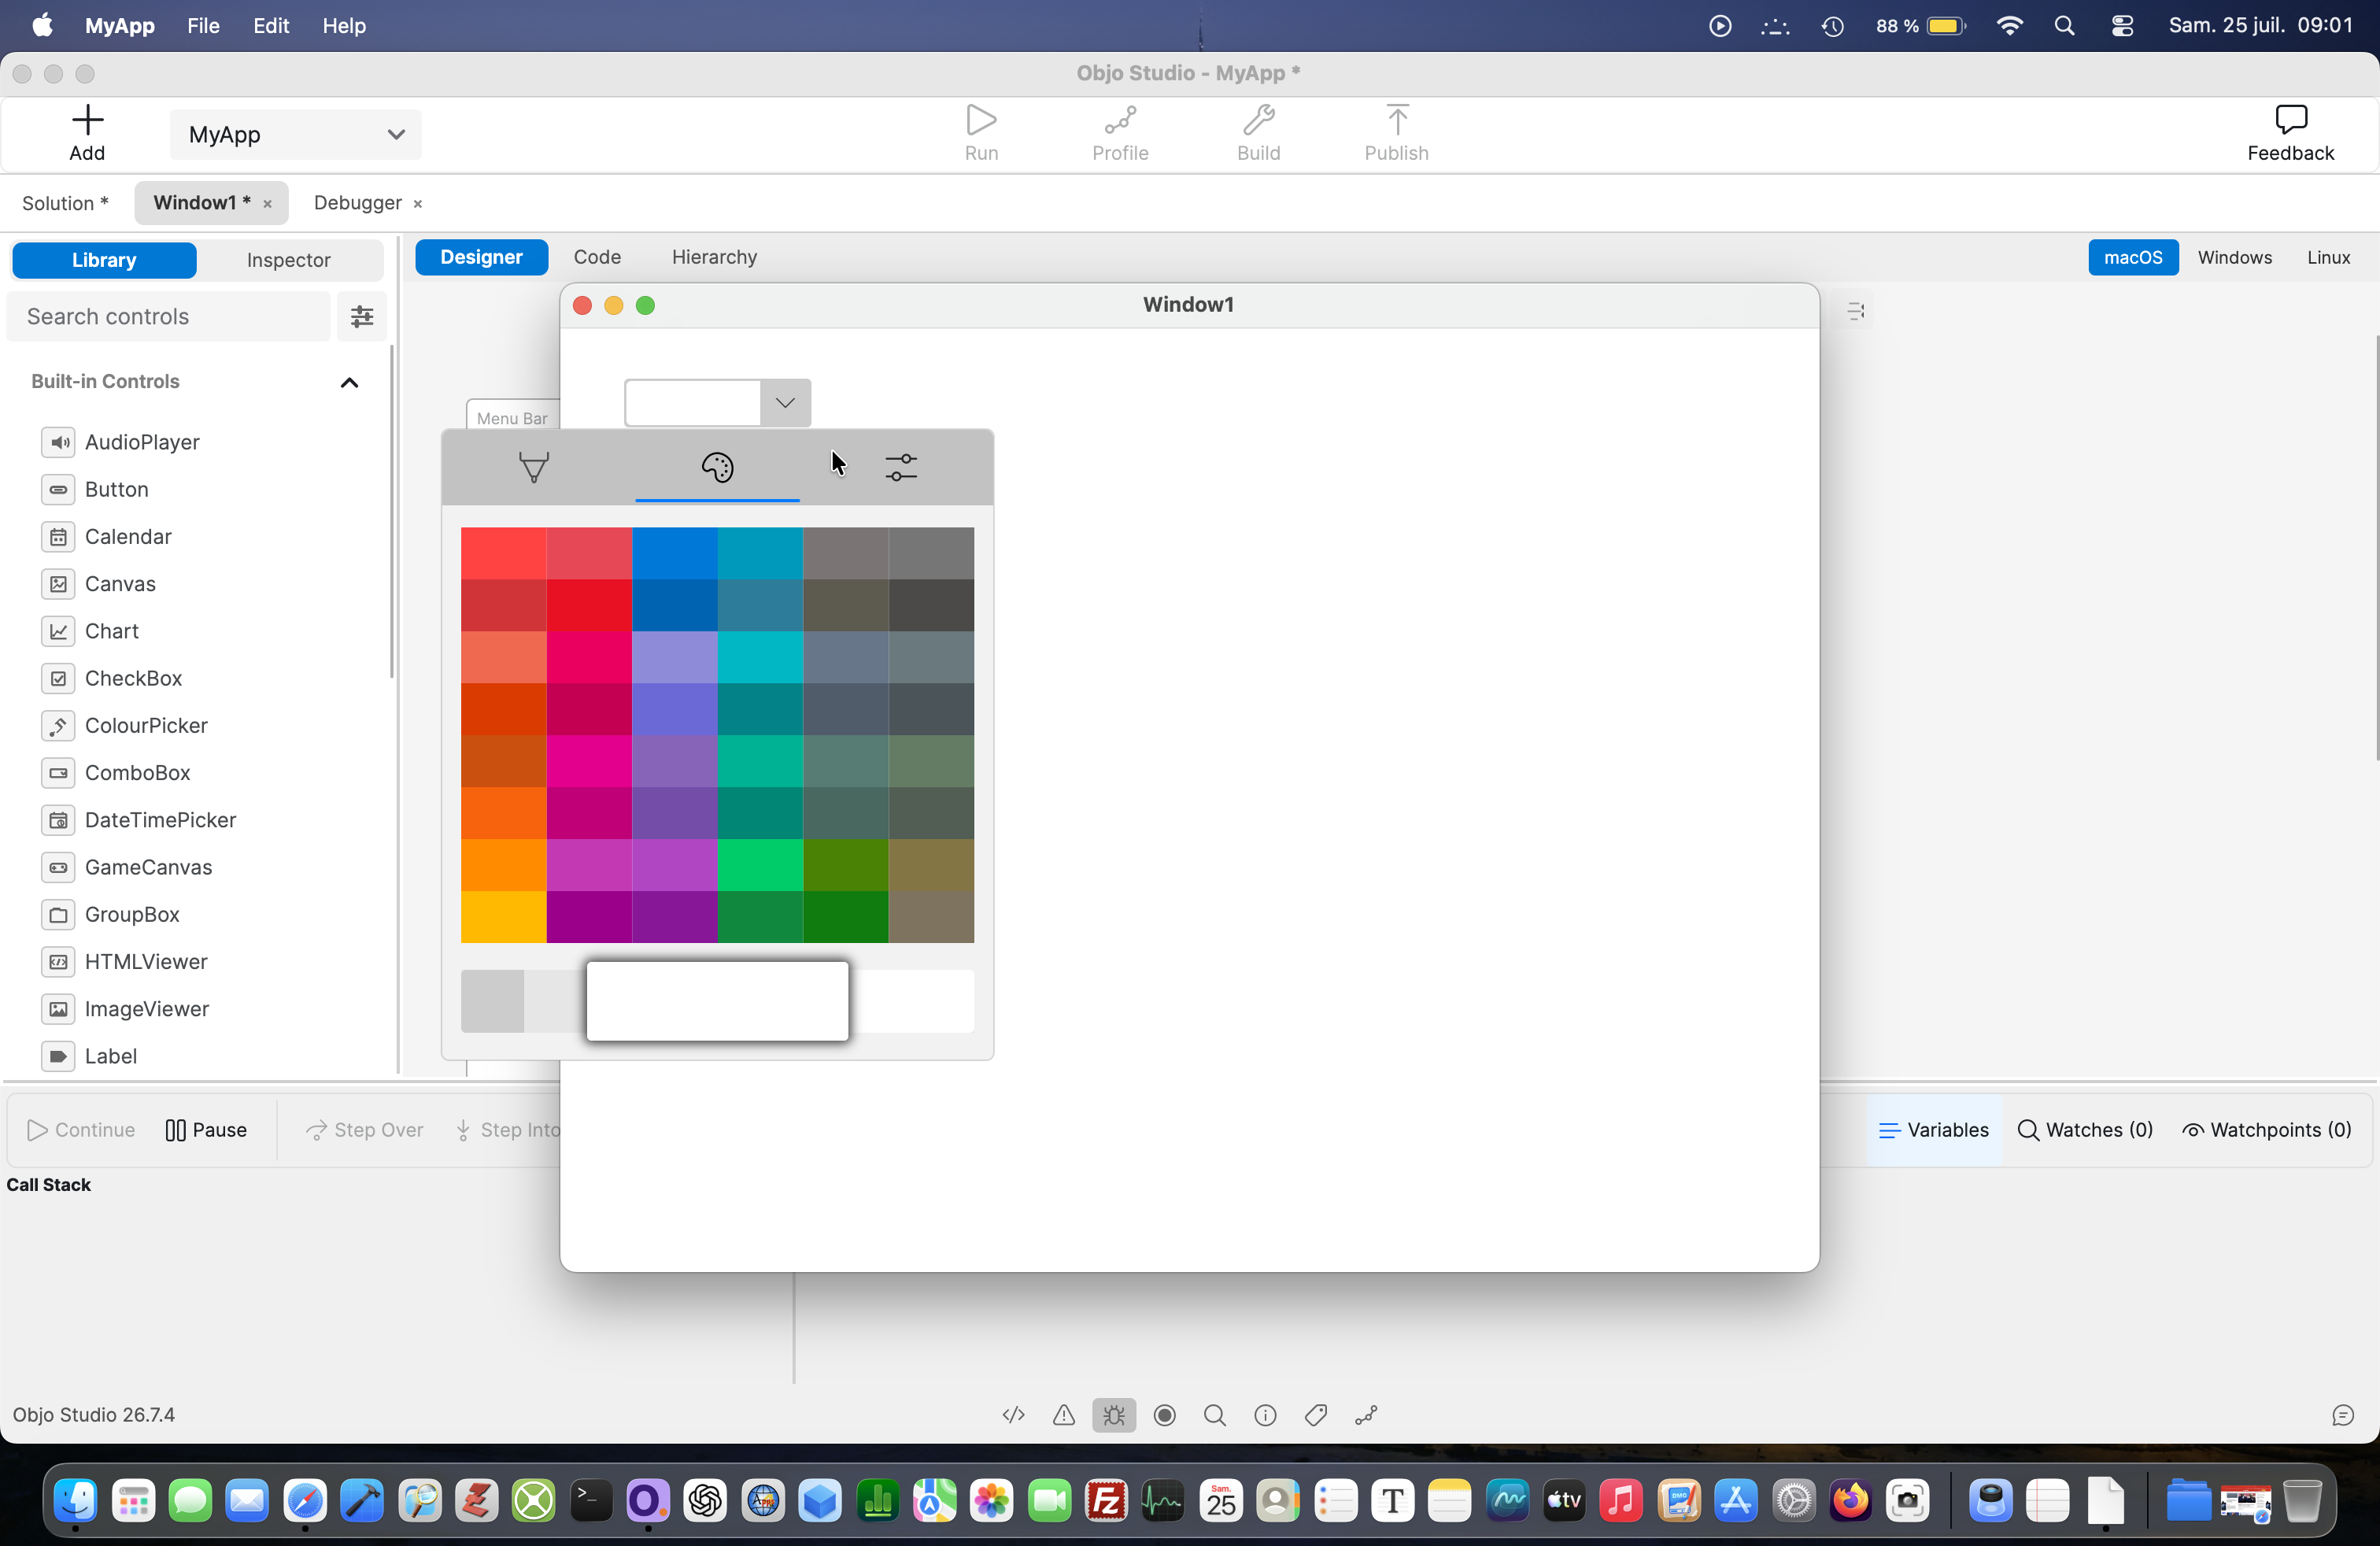Click the colour dropdown arrow in Window1

pos(785,402)
